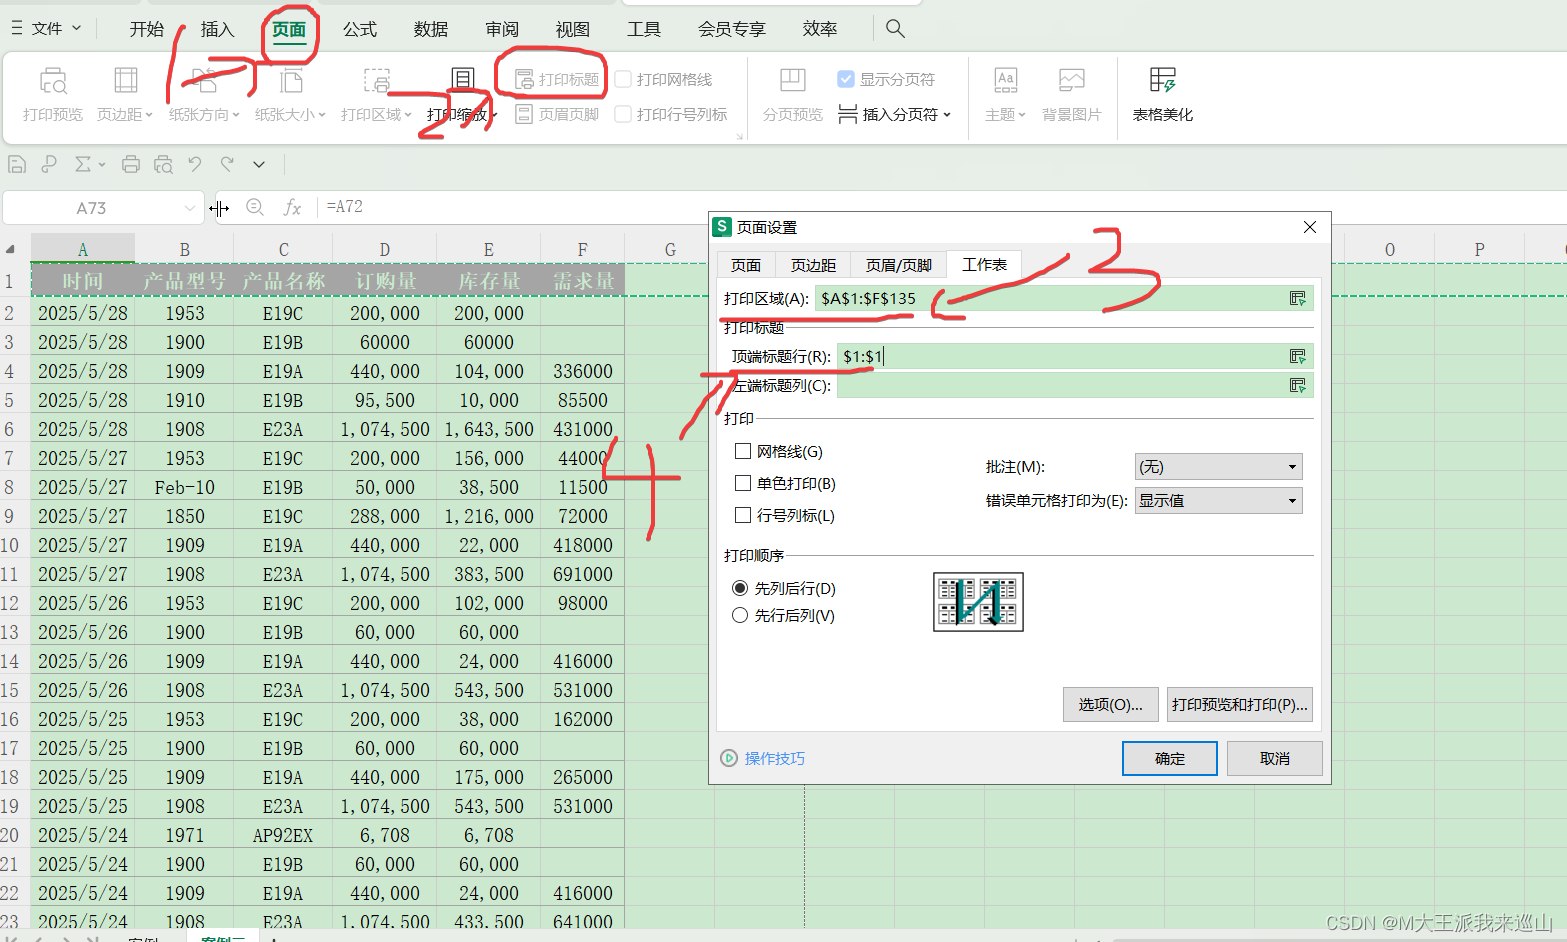Click the quick toolbar print preview icon
The image size is (1567, 942).
(164, 164)
